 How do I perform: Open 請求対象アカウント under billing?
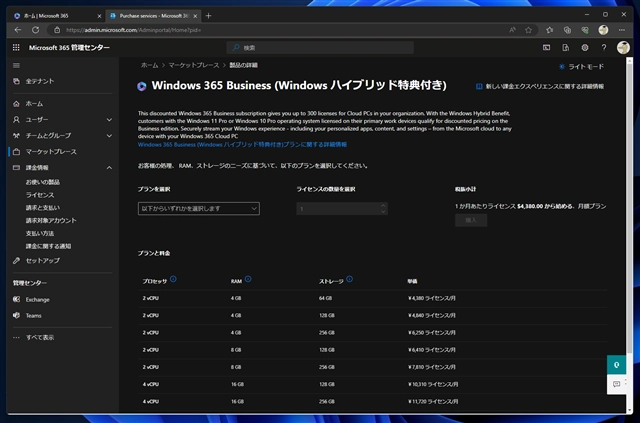coord(51,220)
